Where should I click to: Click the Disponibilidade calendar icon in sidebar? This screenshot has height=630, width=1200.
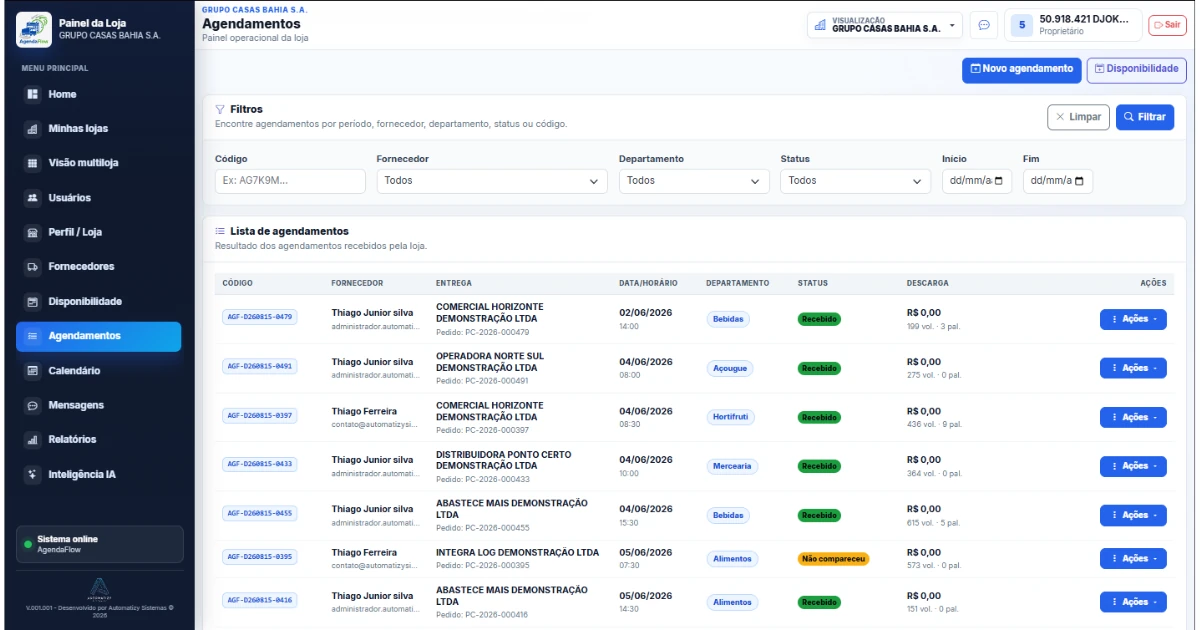coord(32,302)
